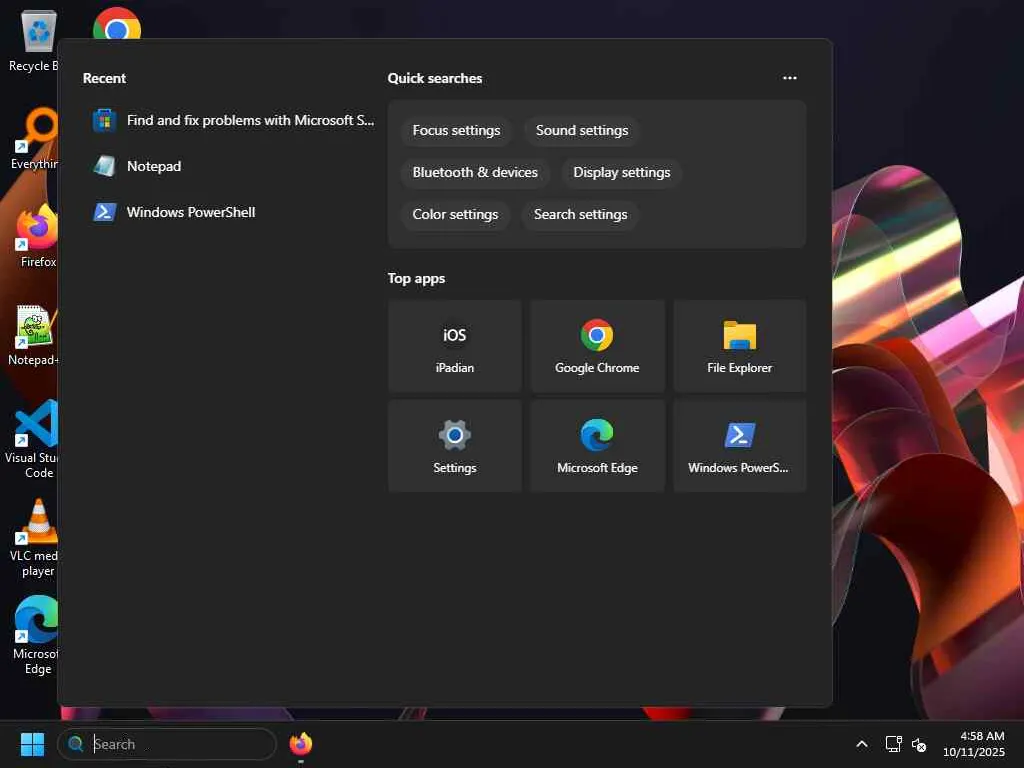Click the 'Windows PowerShell' label in Recent

(x=191, y=212)
